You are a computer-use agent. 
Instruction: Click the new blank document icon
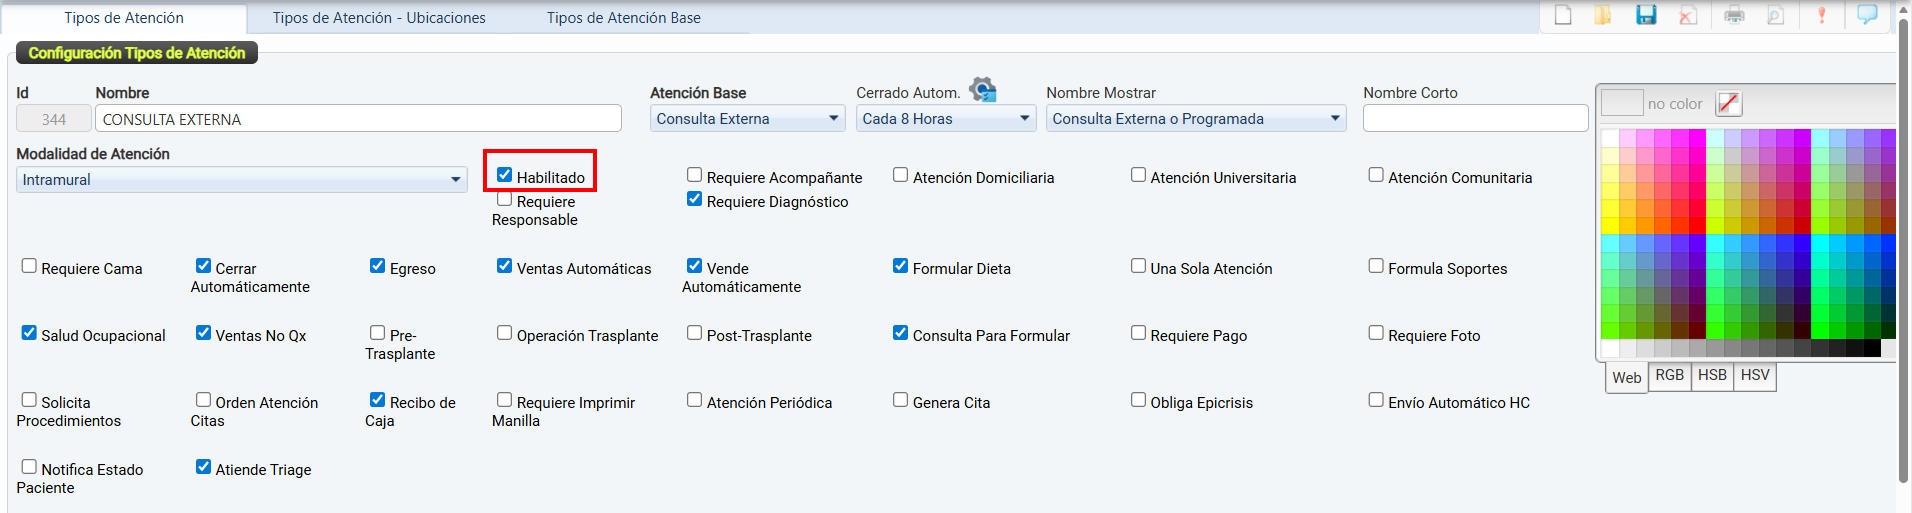pyautogui.click(x=1563, y=15)
